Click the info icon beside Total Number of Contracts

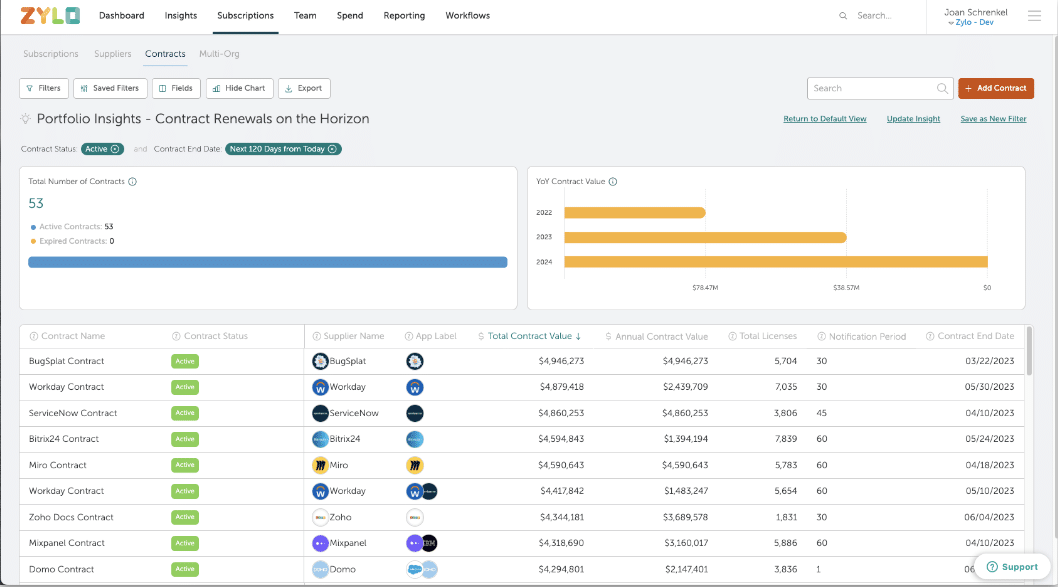(x=132, y=182)
